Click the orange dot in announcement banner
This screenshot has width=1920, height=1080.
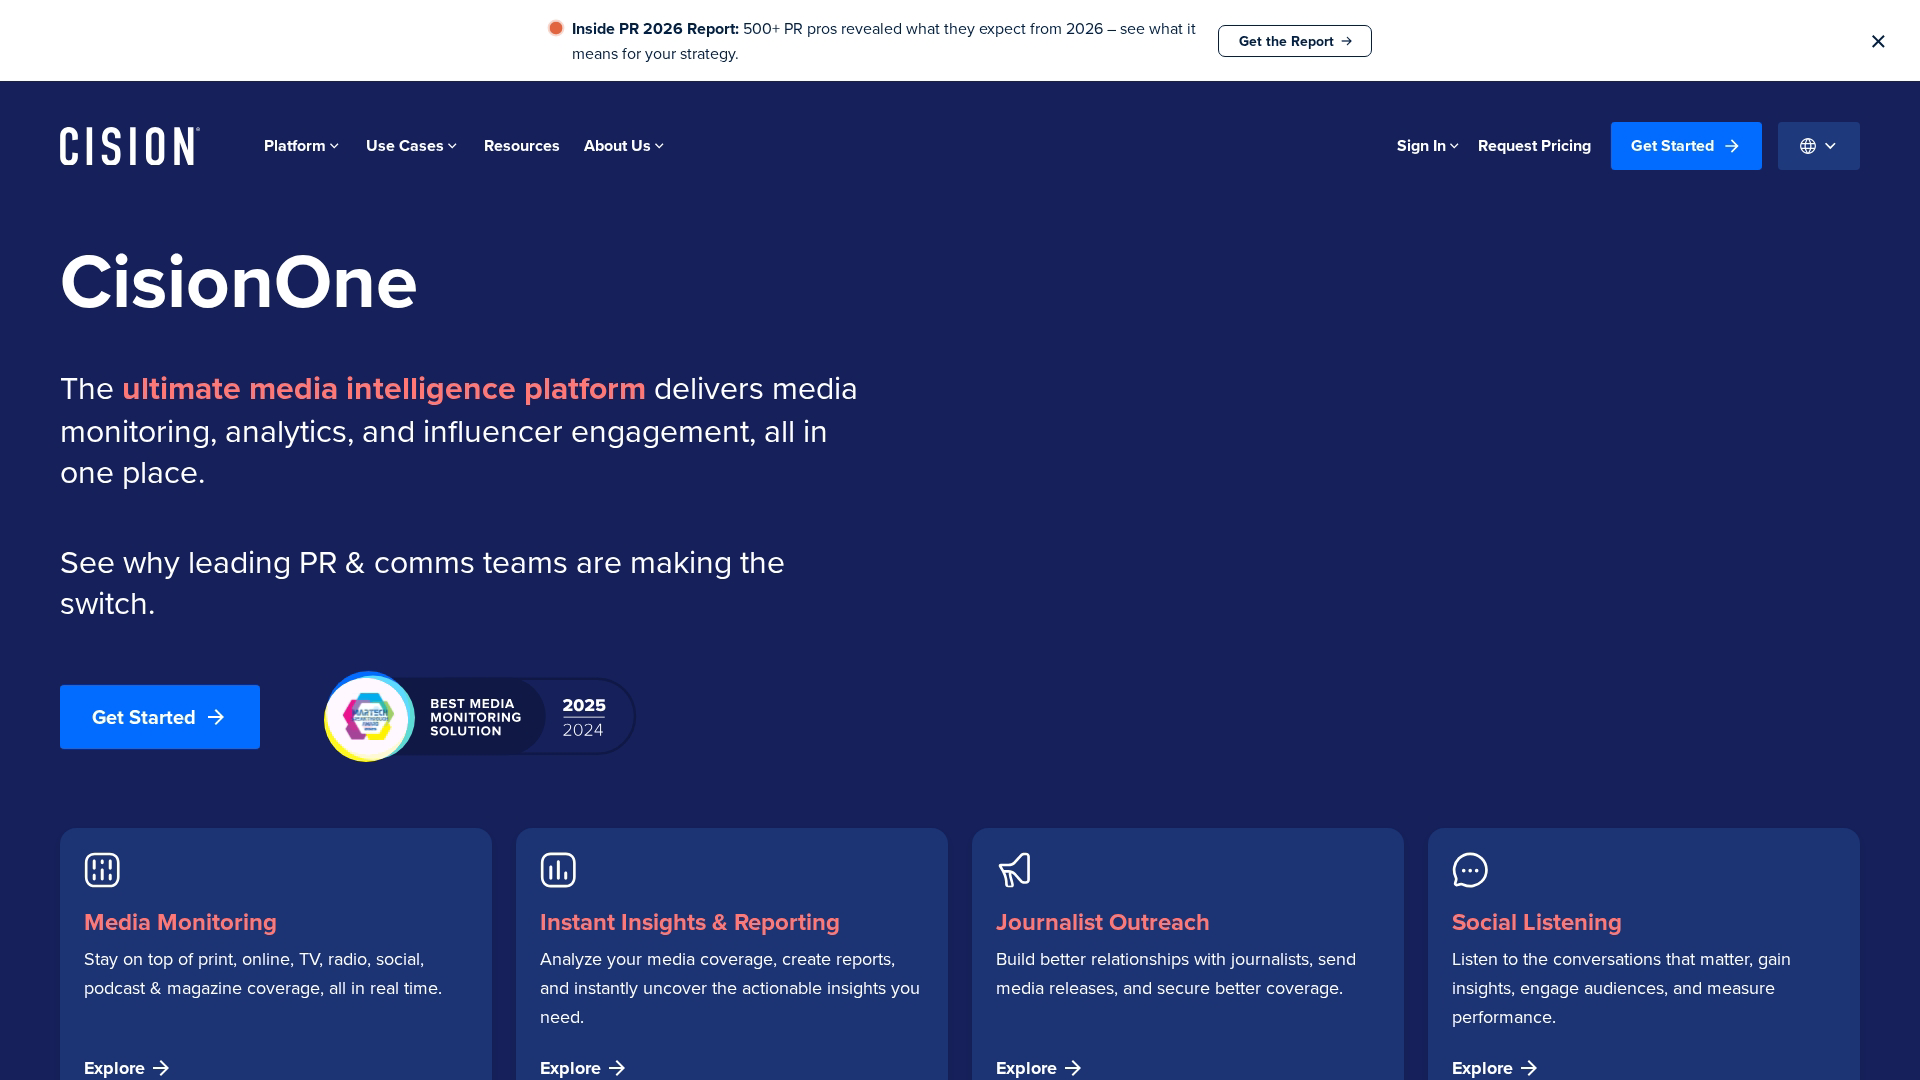556,28
